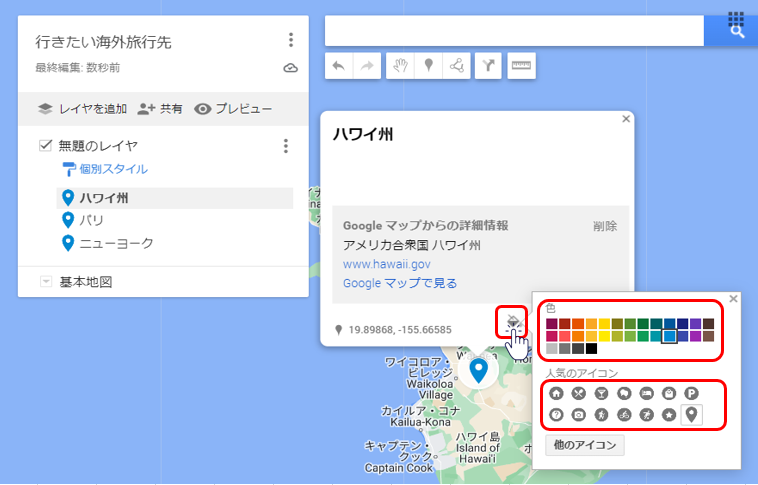This screenshot has height=485, width=758.
Task: Select ハワイ州 in the layer list
Action: (175, 198)
